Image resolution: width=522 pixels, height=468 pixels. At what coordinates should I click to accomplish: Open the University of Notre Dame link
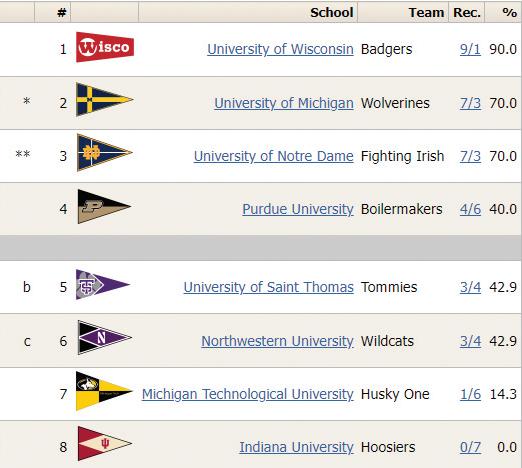(274, 156)
